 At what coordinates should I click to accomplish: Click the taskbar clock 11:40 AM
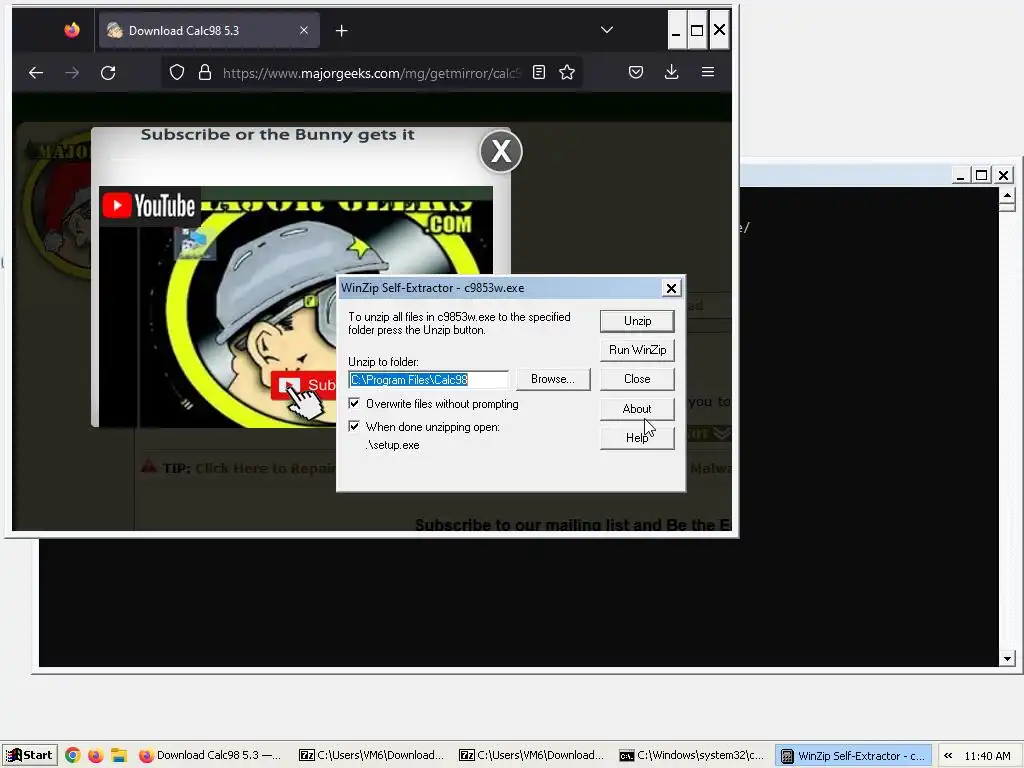coord(987,756)
